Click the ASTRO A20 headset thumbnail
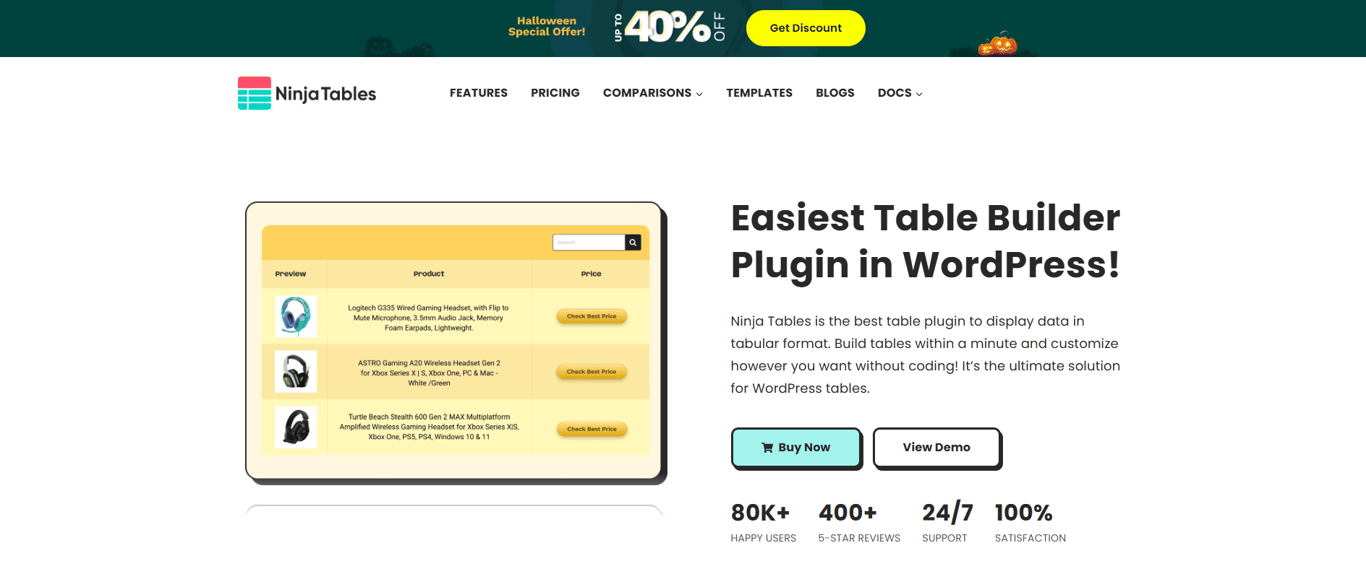1366x587 pixels. [296, 372]
